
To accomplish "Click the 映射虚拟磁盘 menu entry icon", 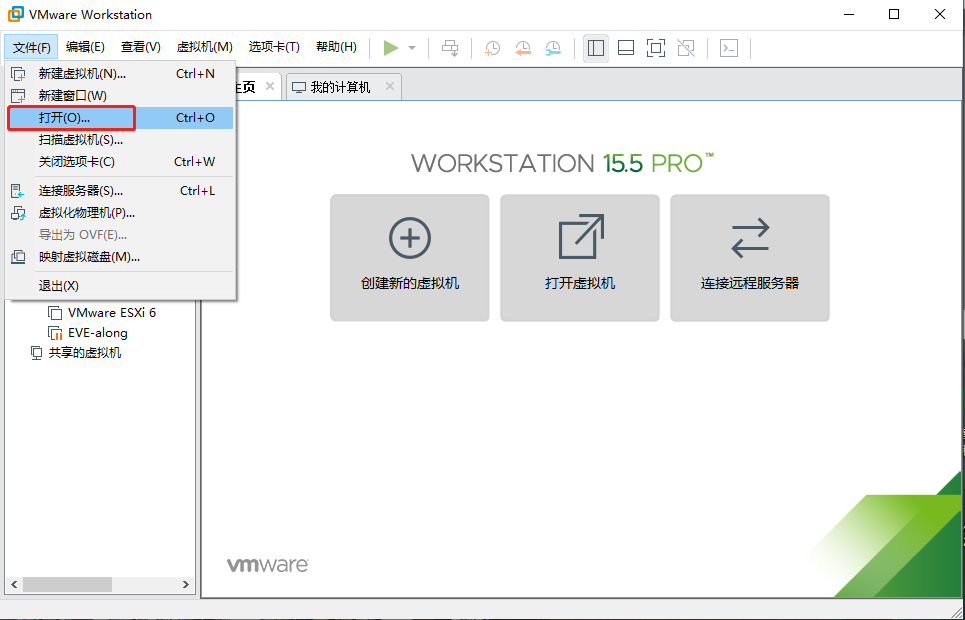I will click(18, 257).
